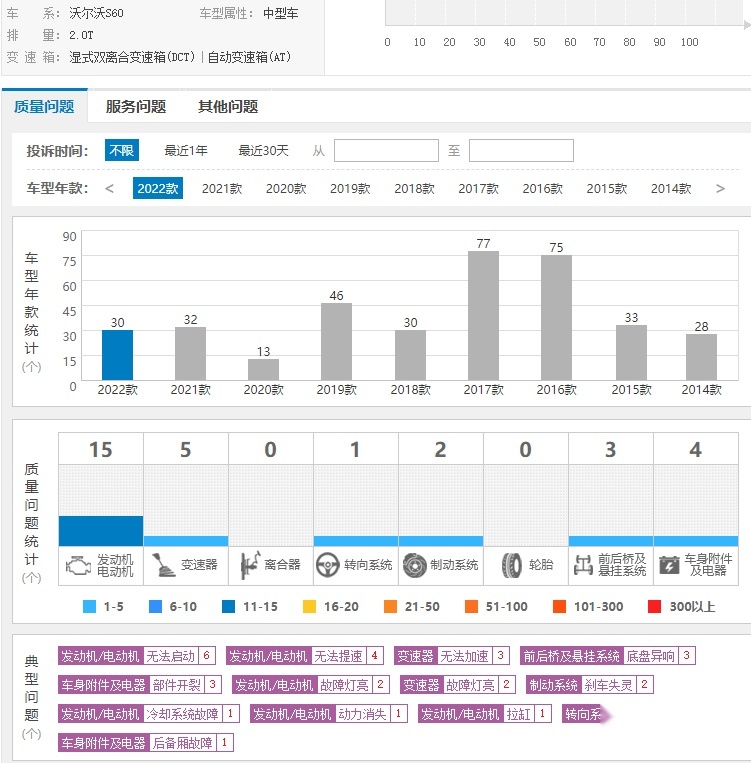Click the 11-15 legend color swatch

click(228, 607)
